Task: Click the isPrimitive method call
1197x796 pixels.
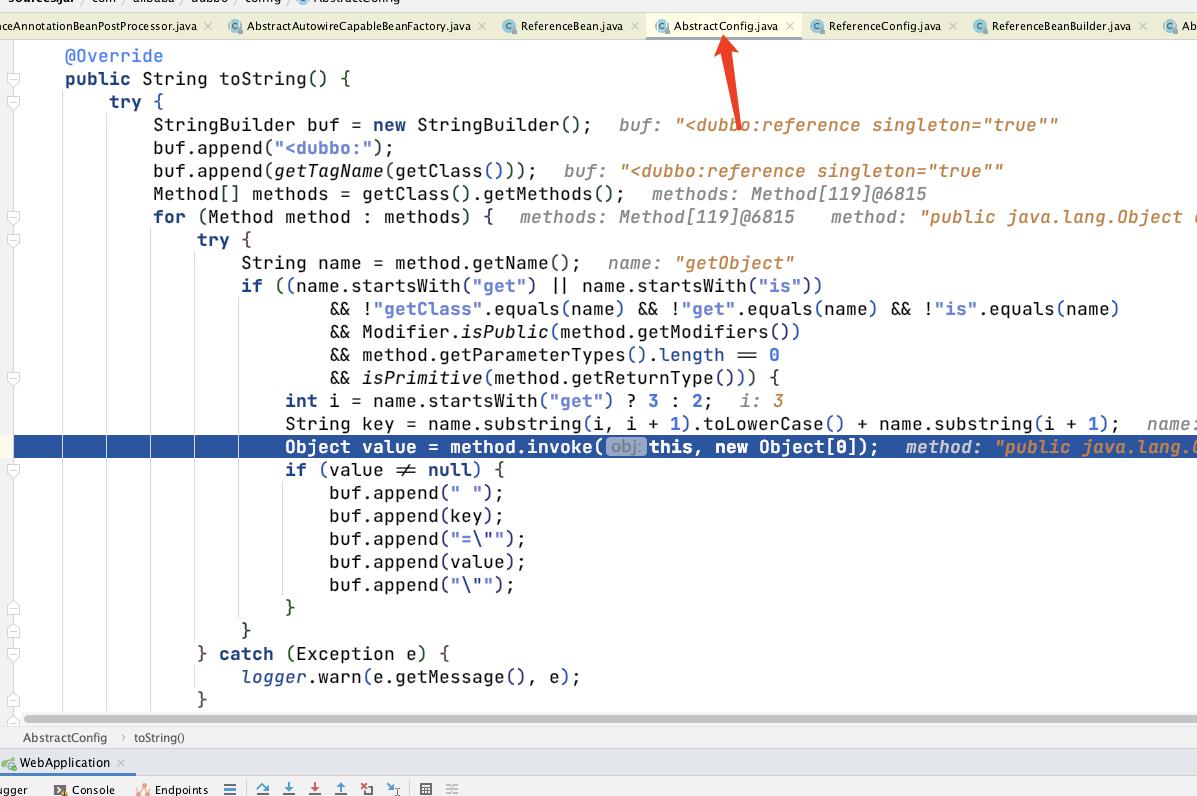Action: (x=422, y=379)
